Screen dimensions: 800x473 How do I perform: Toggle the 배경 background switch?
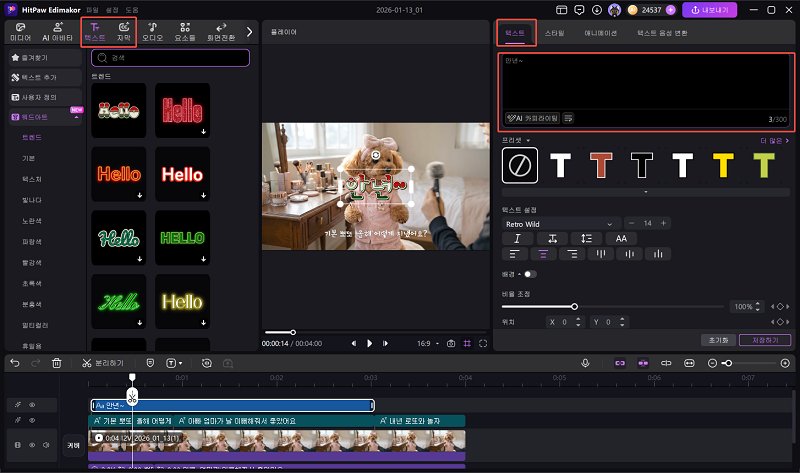coord(529,273)
